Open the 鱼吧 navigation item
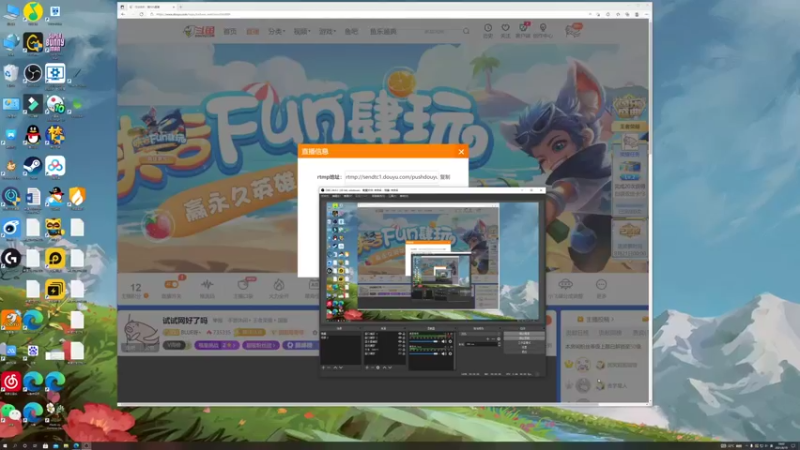The image size is (800, 450). pos(351,31)
